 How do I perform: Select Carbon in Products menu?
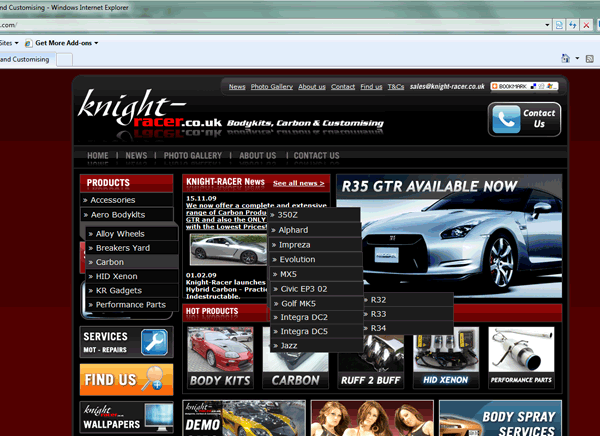coord(132,262)
